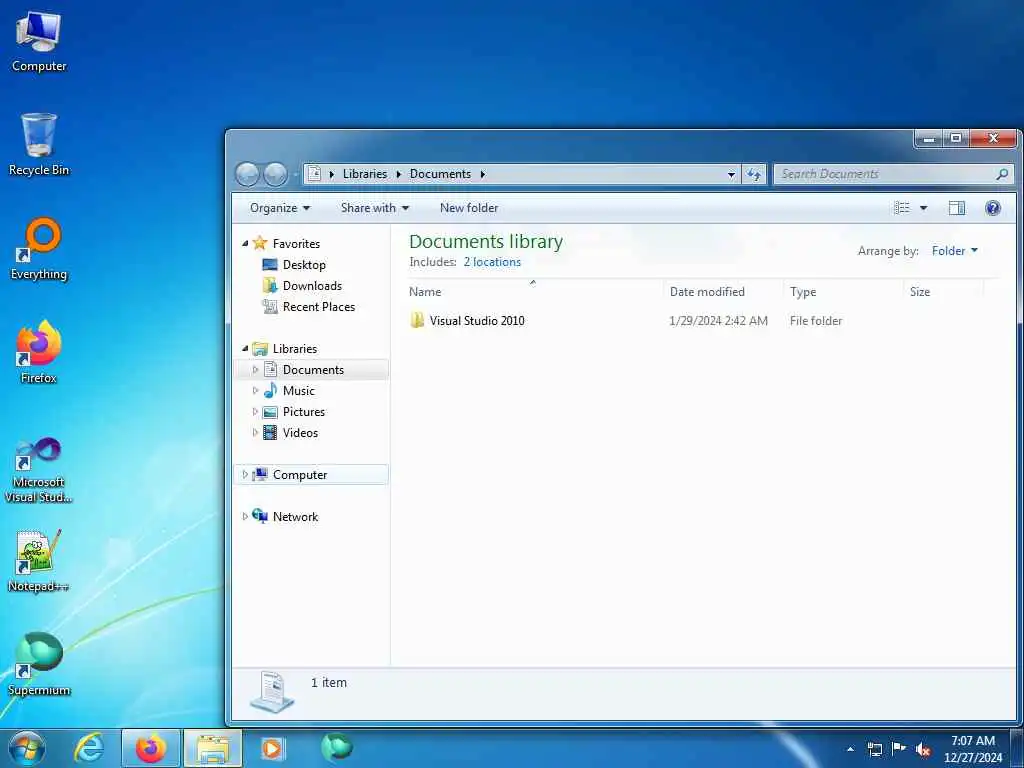
Task: Select Downloads under Favorites
Action: (312, 285)
